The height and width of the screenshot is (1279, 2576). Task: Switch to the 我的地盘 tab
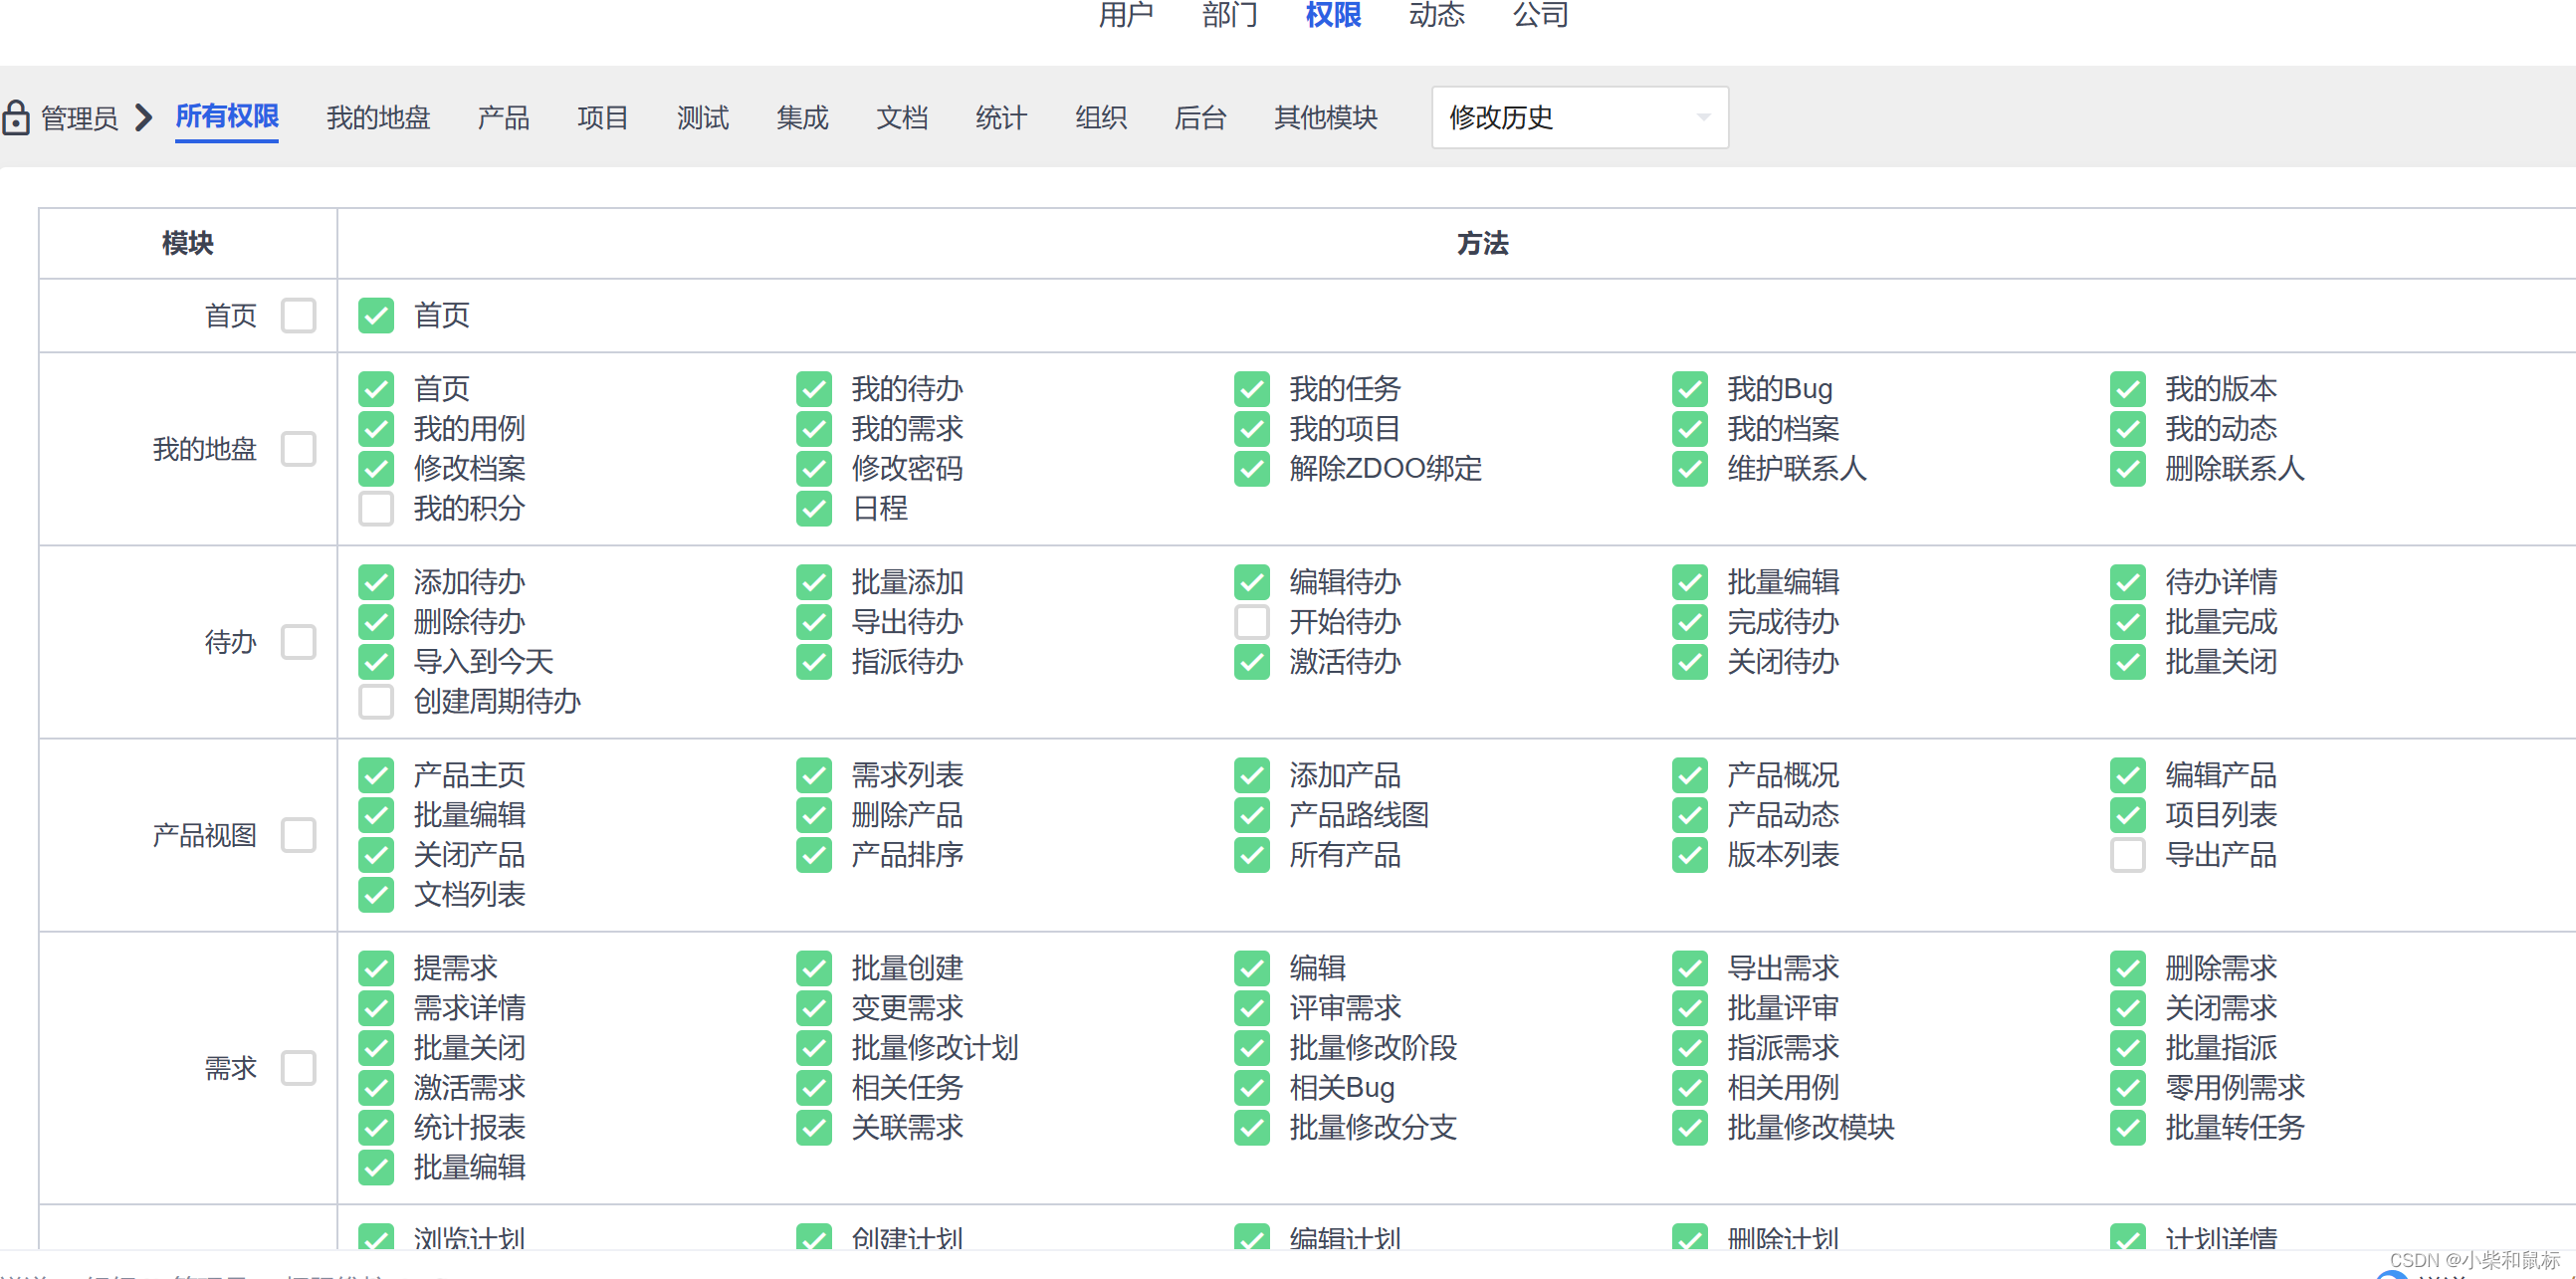coord(377,117)
